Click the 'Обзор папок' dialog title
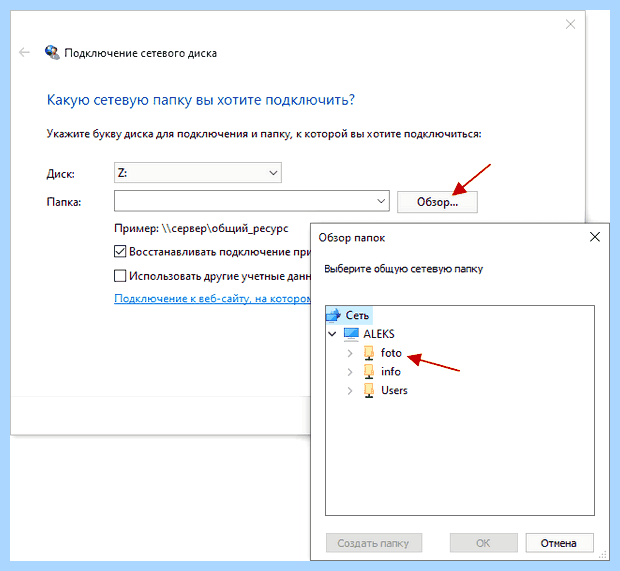The height and width of the screenshot is (571, 620). point(352,238)
